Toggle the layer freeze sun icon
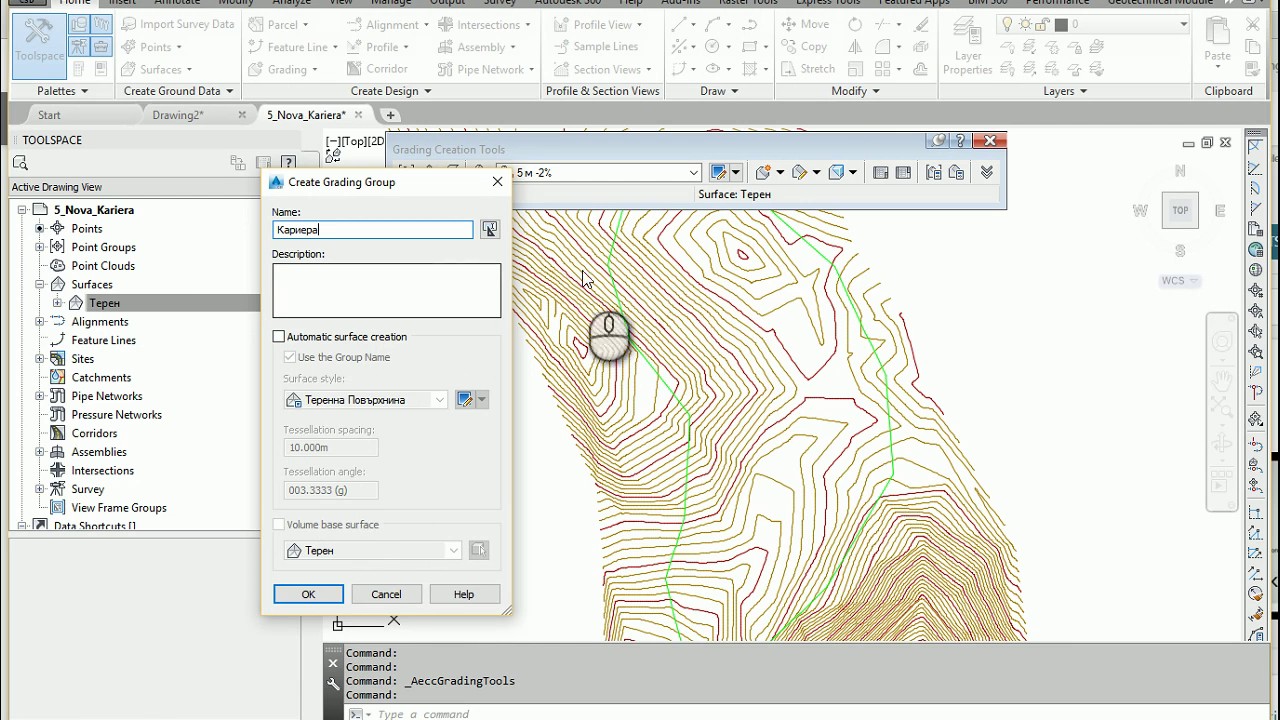The image size is (1280, 720). (1022, 24)
